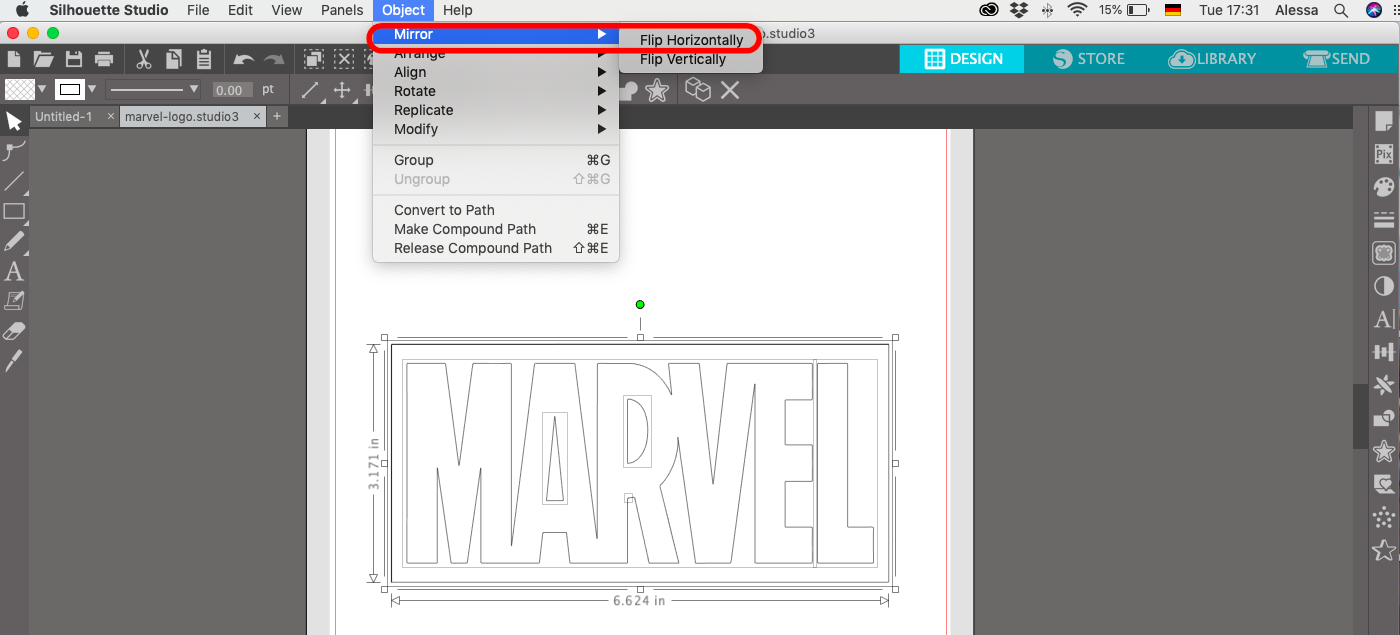The image size is (1400, 635).
Task: Select the Edit Points tool
Action: click(x=14, y=151)
